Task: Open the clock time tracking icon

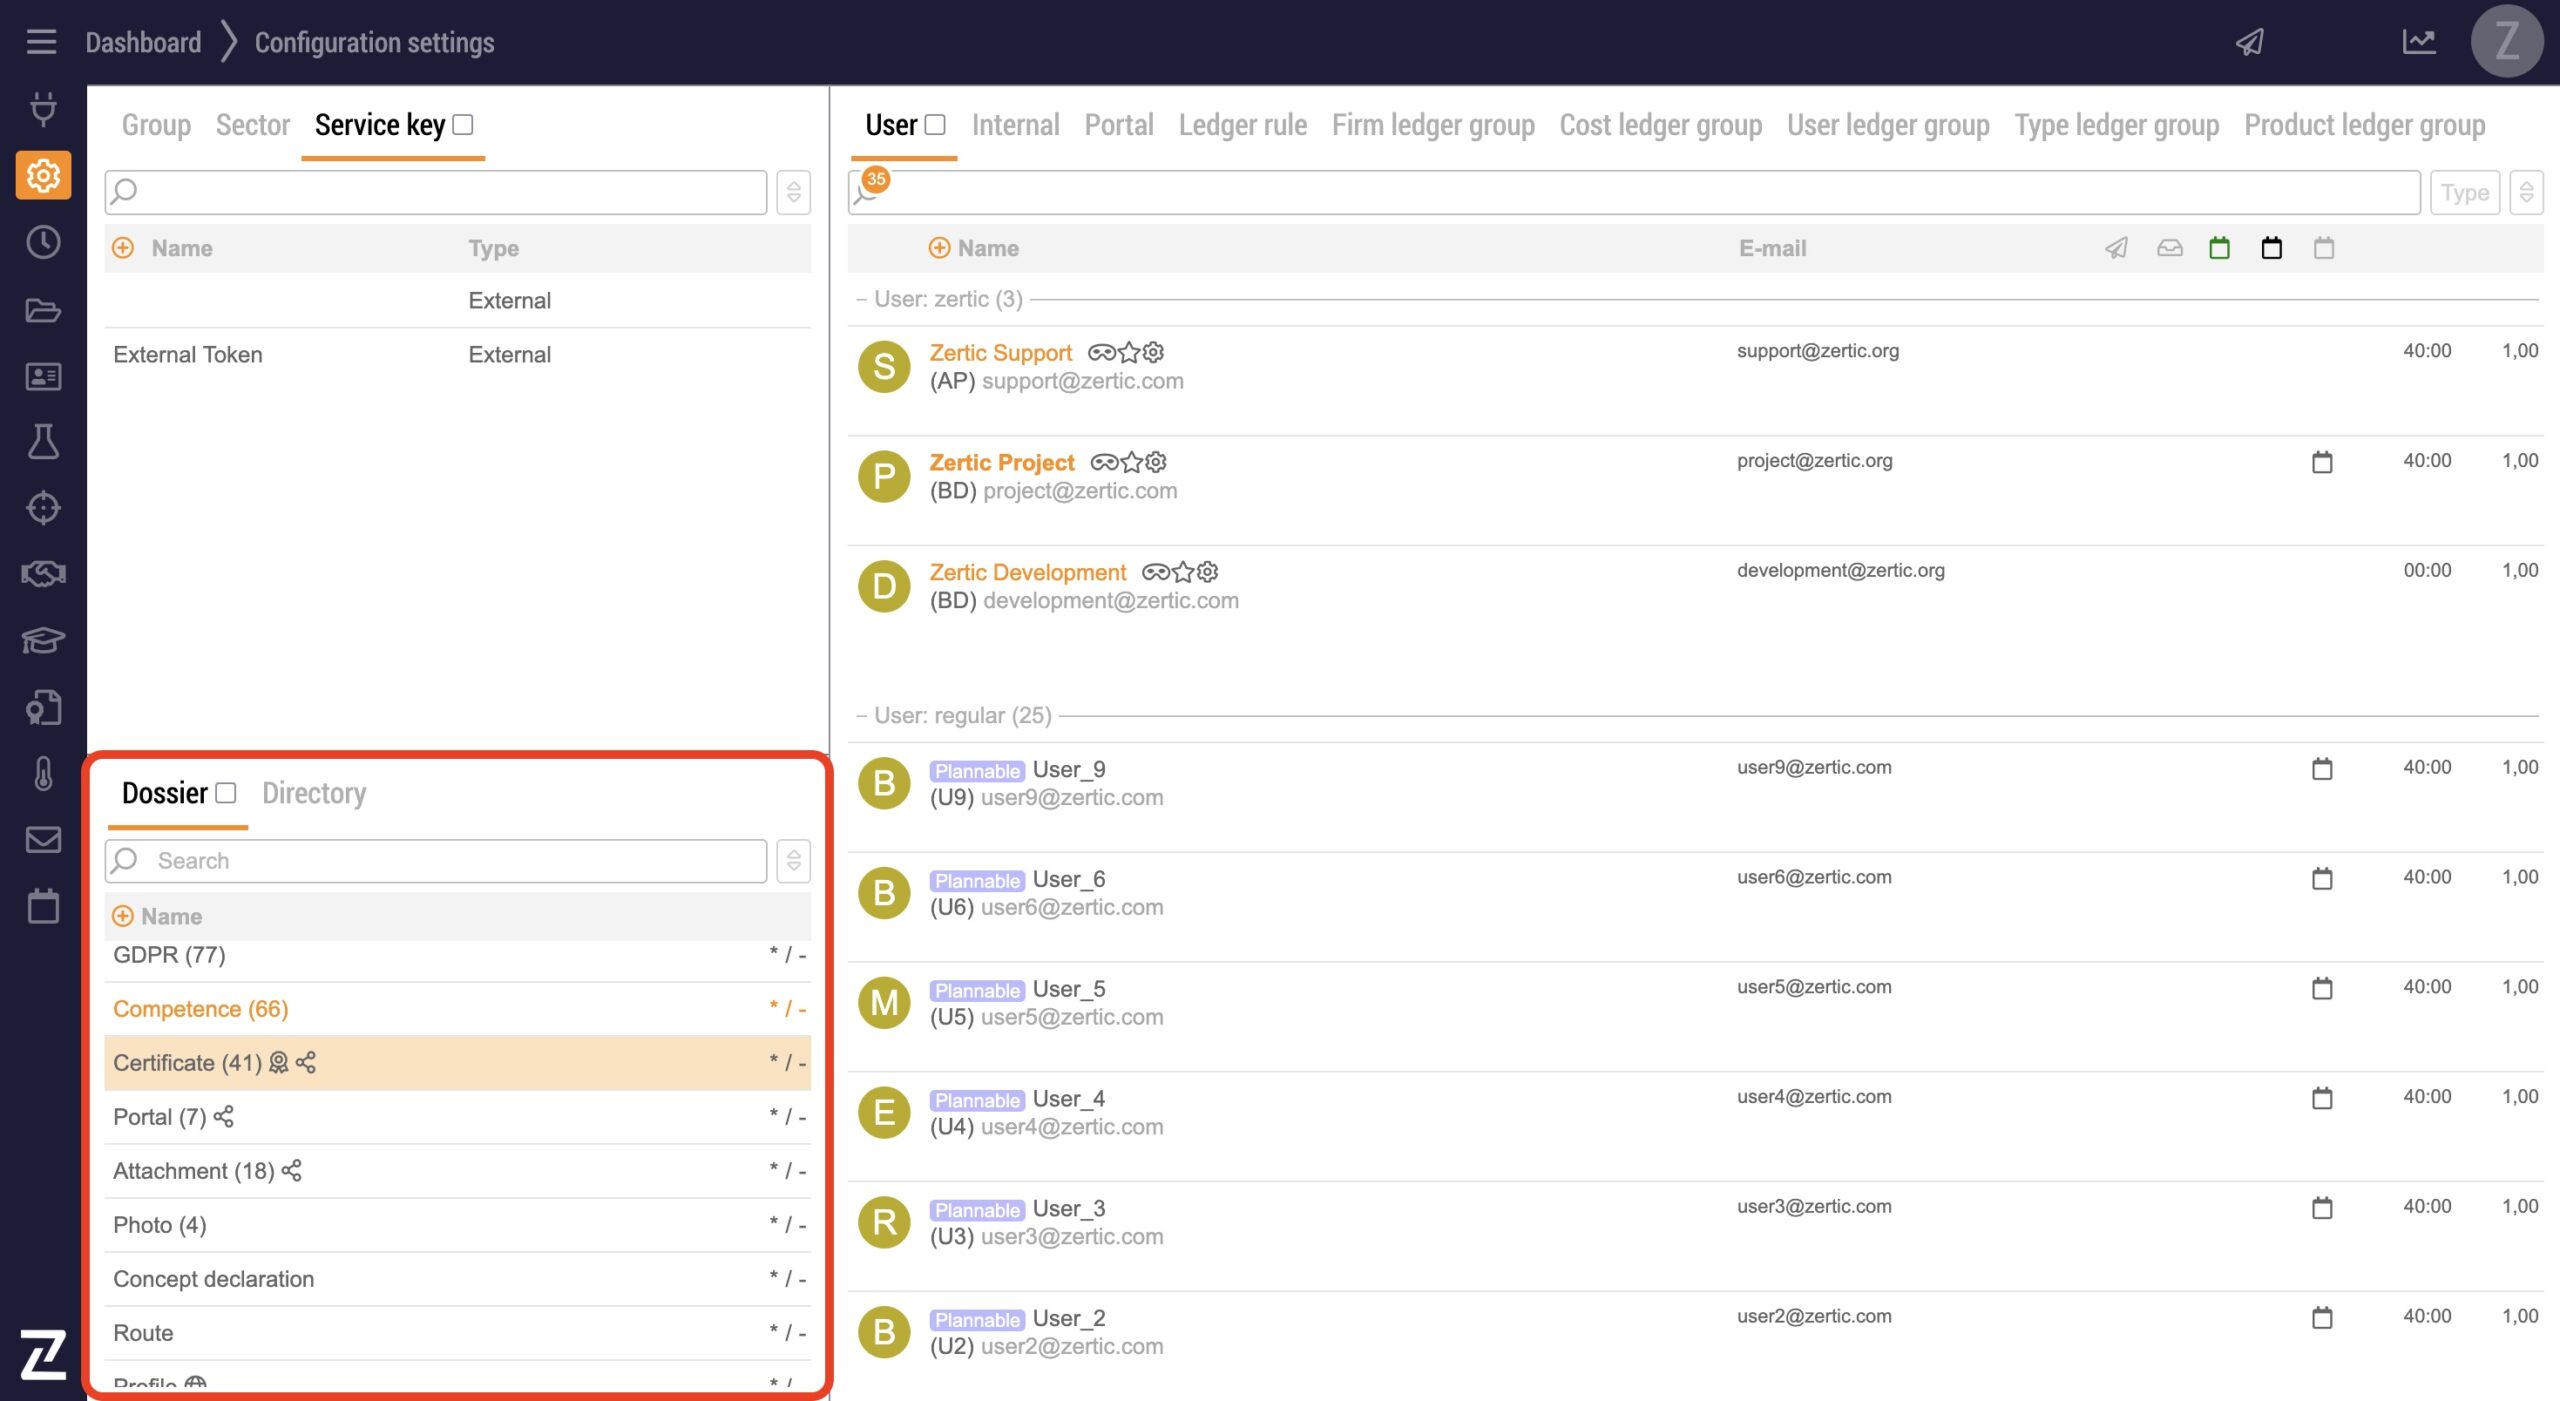Action: coord(43,242)
